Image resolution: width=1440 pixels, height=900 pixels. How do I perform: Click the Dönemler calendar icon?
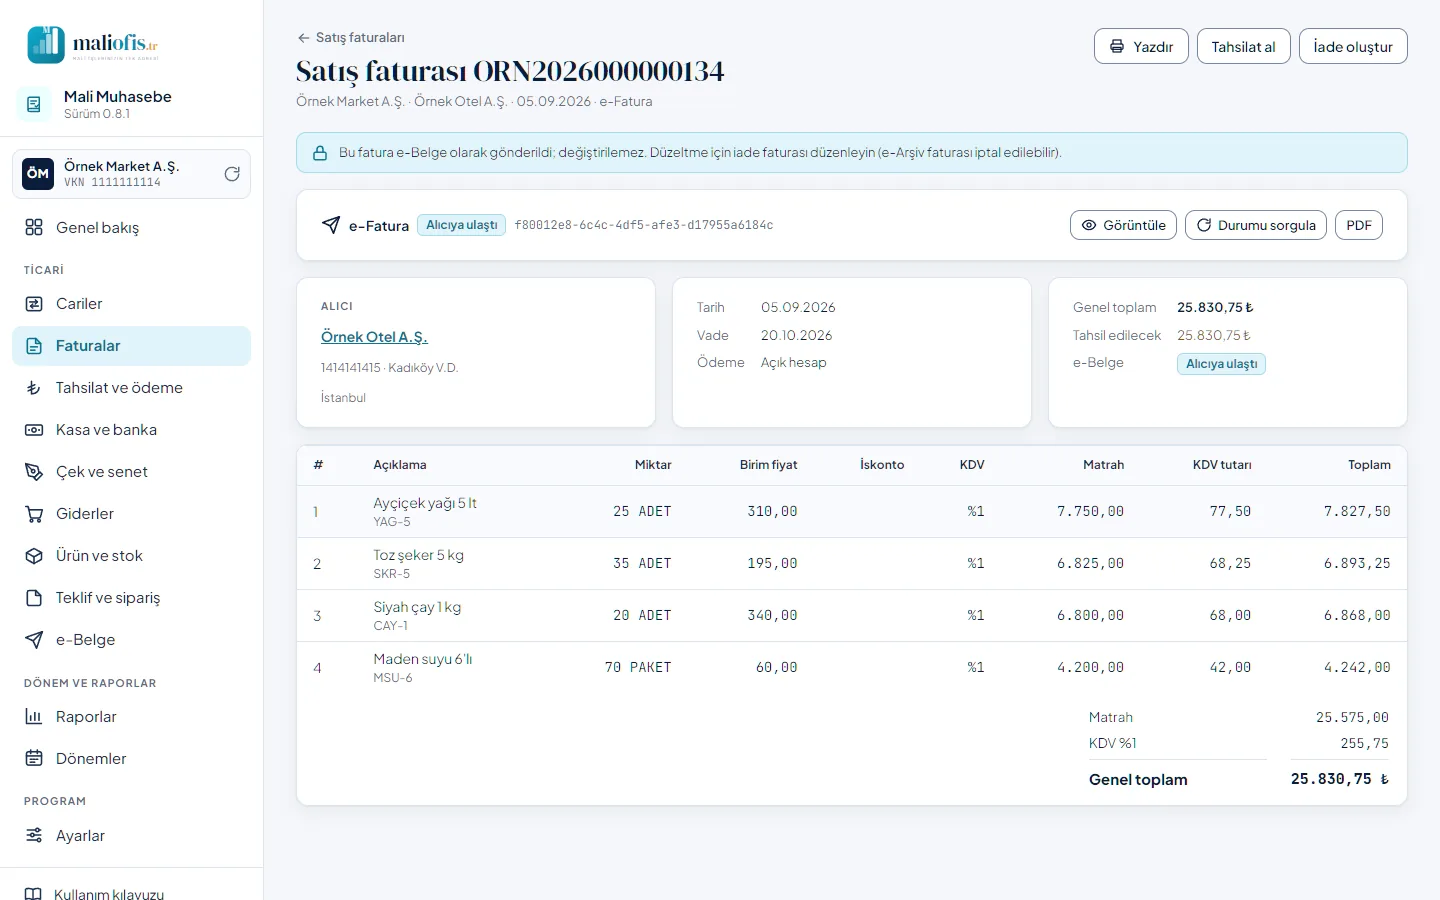(x=34, y=759)
